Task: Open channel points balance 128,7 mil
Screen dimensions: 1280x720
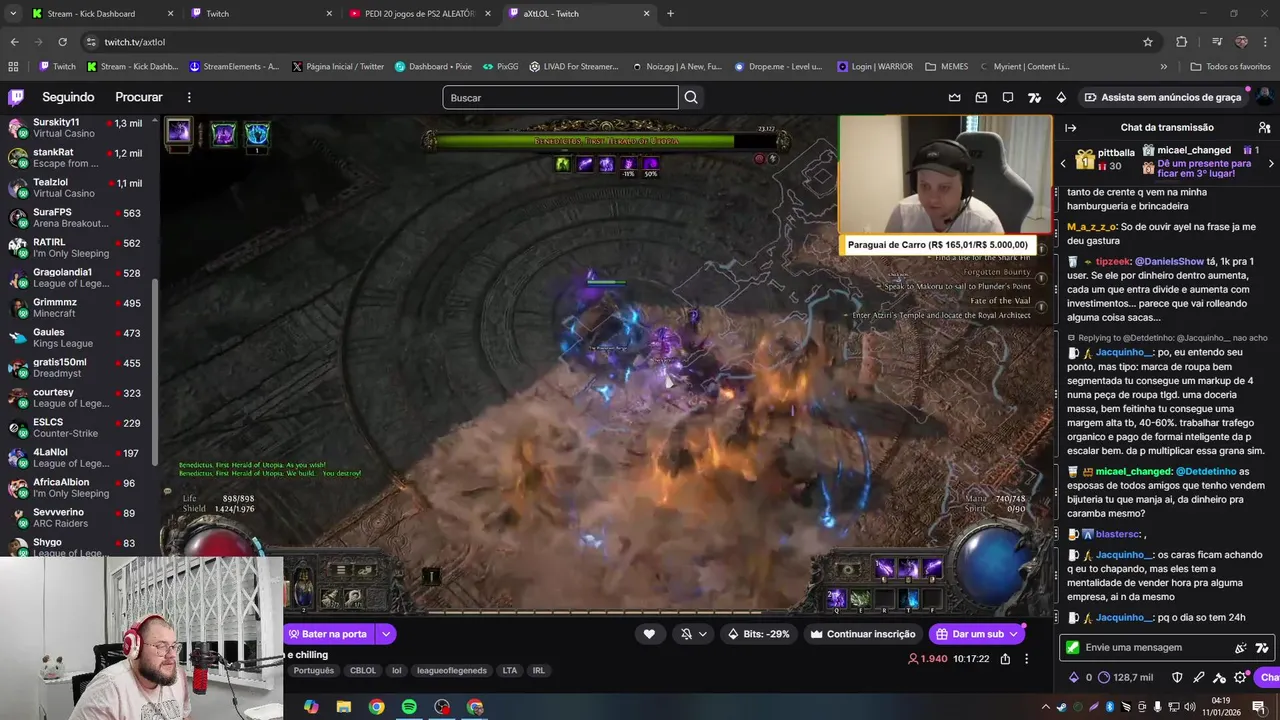Action: tap(1125, 677)
